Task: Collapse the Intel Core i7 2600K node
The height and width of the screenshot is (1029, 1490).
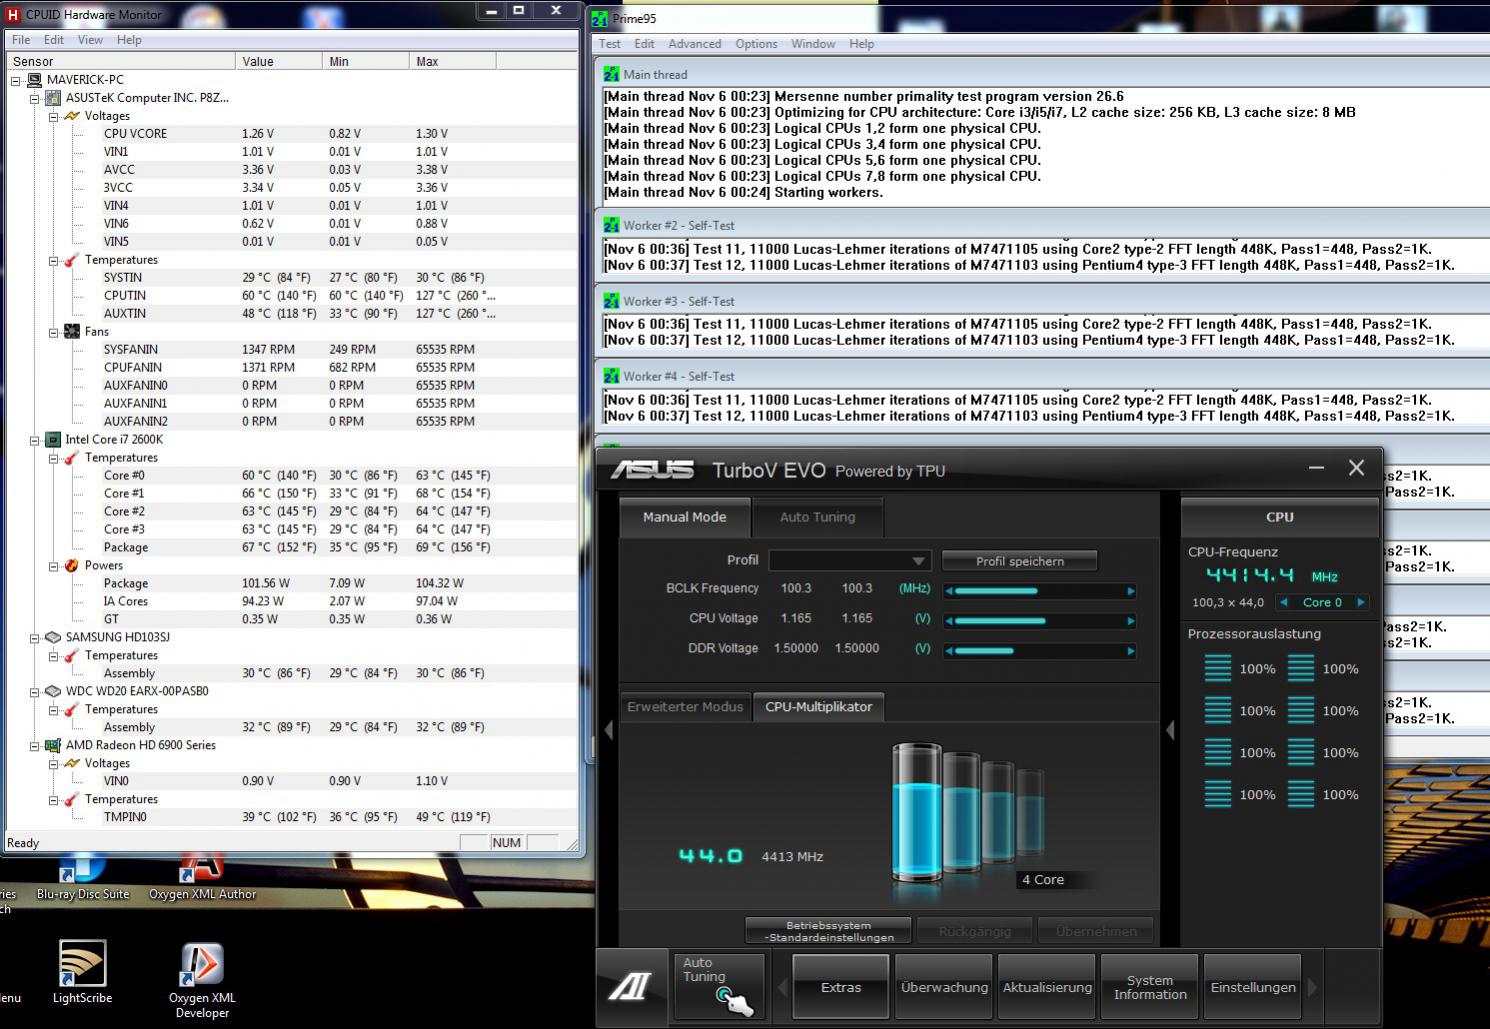Action: 35,440
